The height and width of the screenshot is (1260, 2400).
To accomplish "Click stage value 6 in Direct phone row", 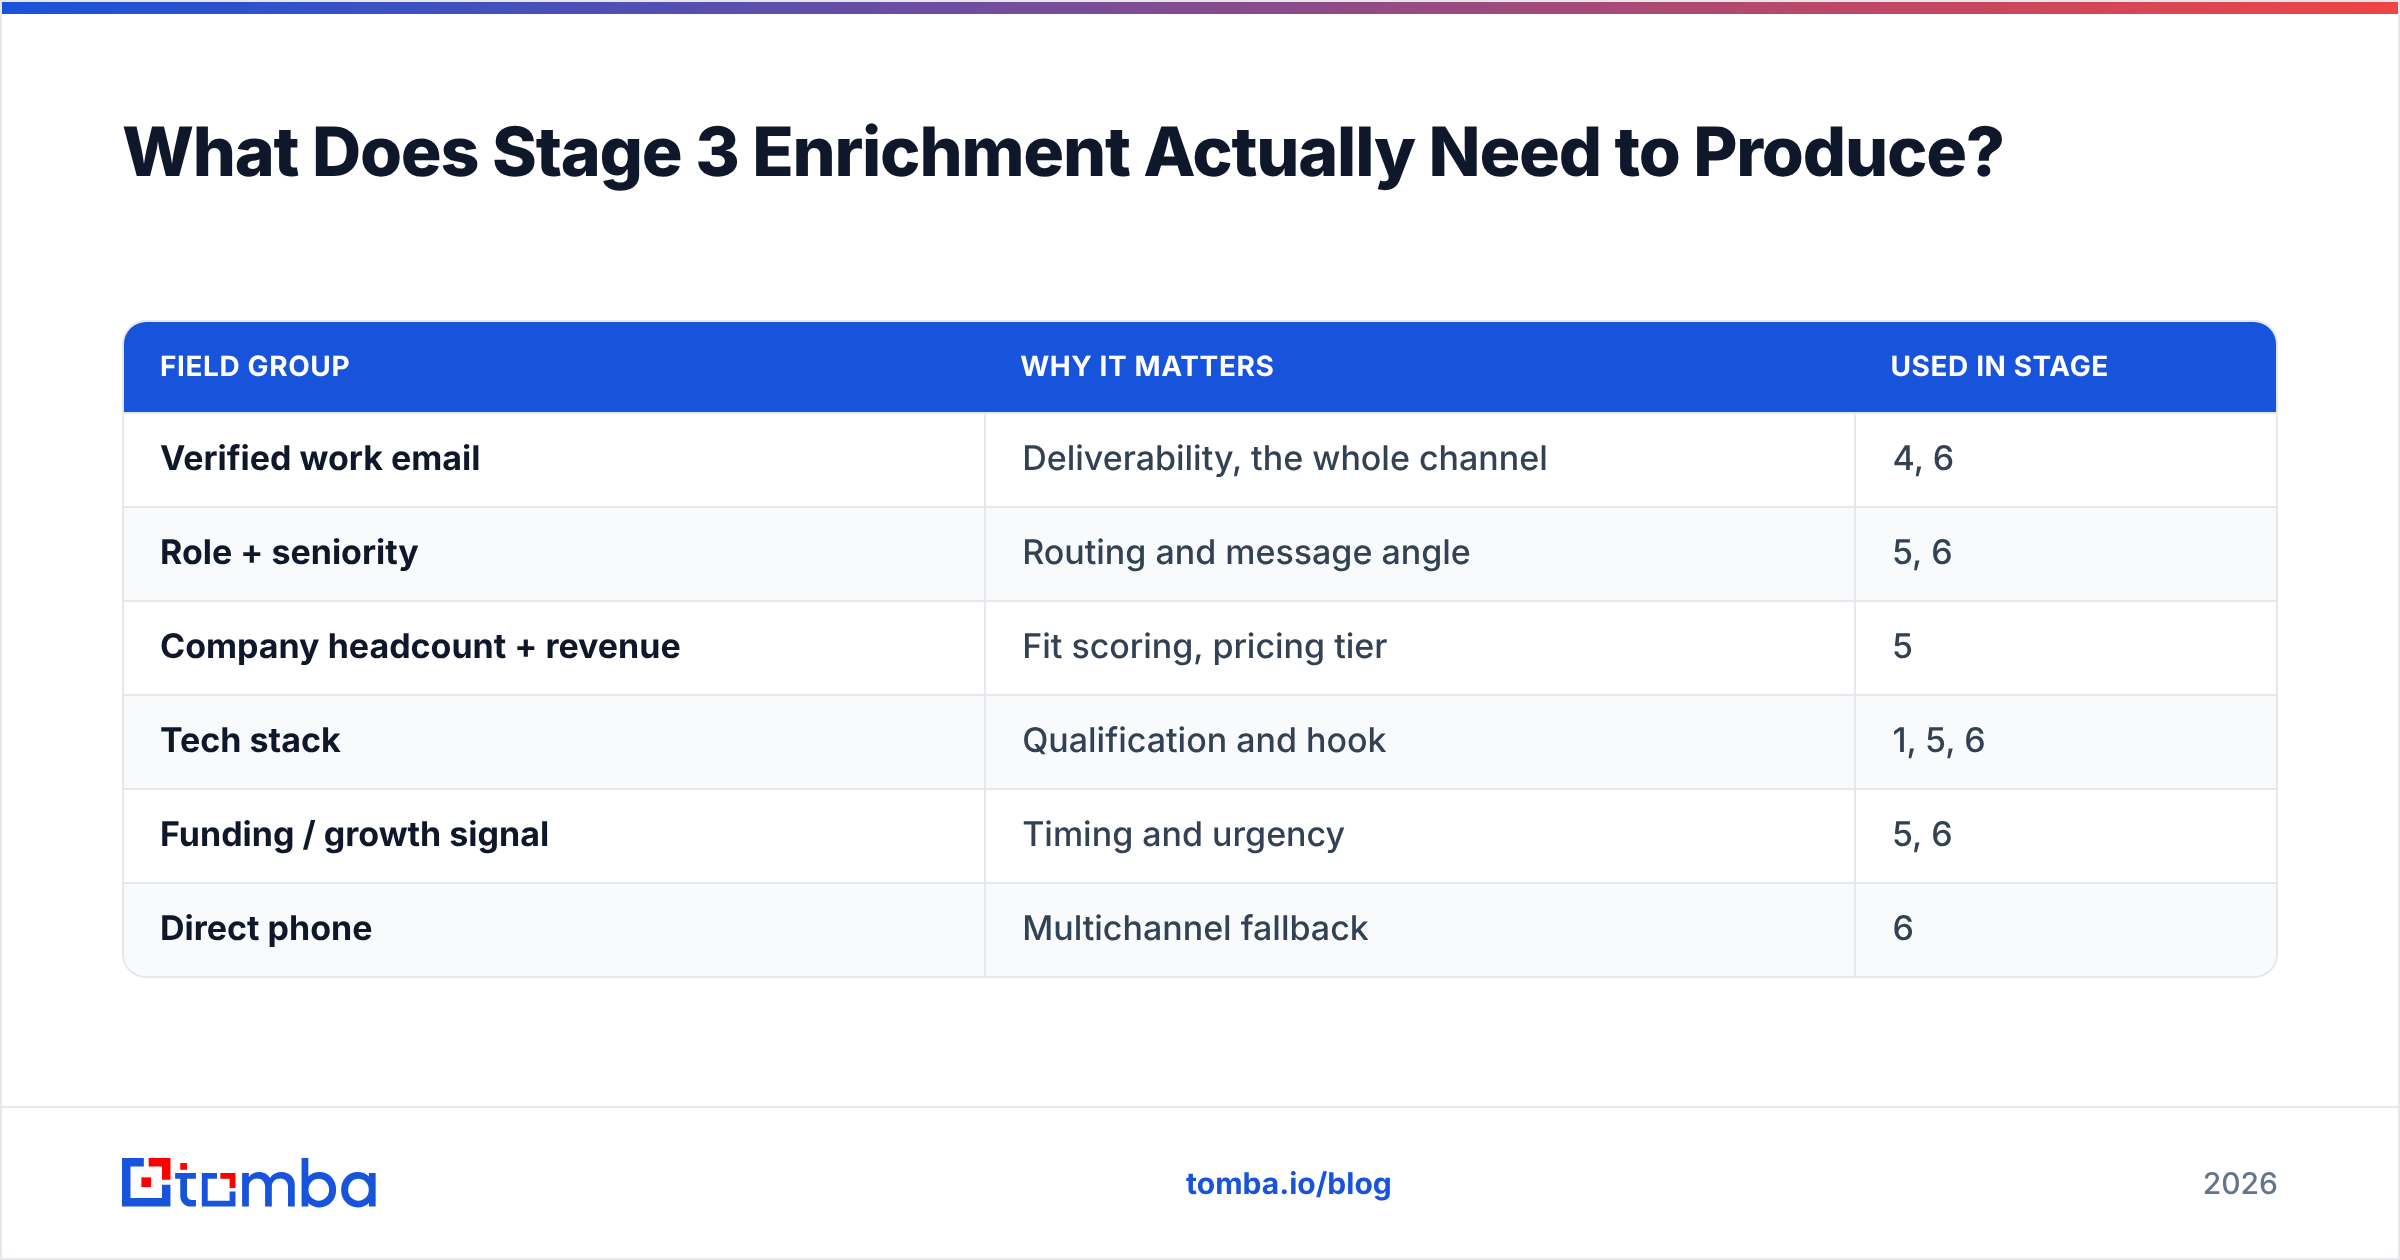I will pos(1902,928).
